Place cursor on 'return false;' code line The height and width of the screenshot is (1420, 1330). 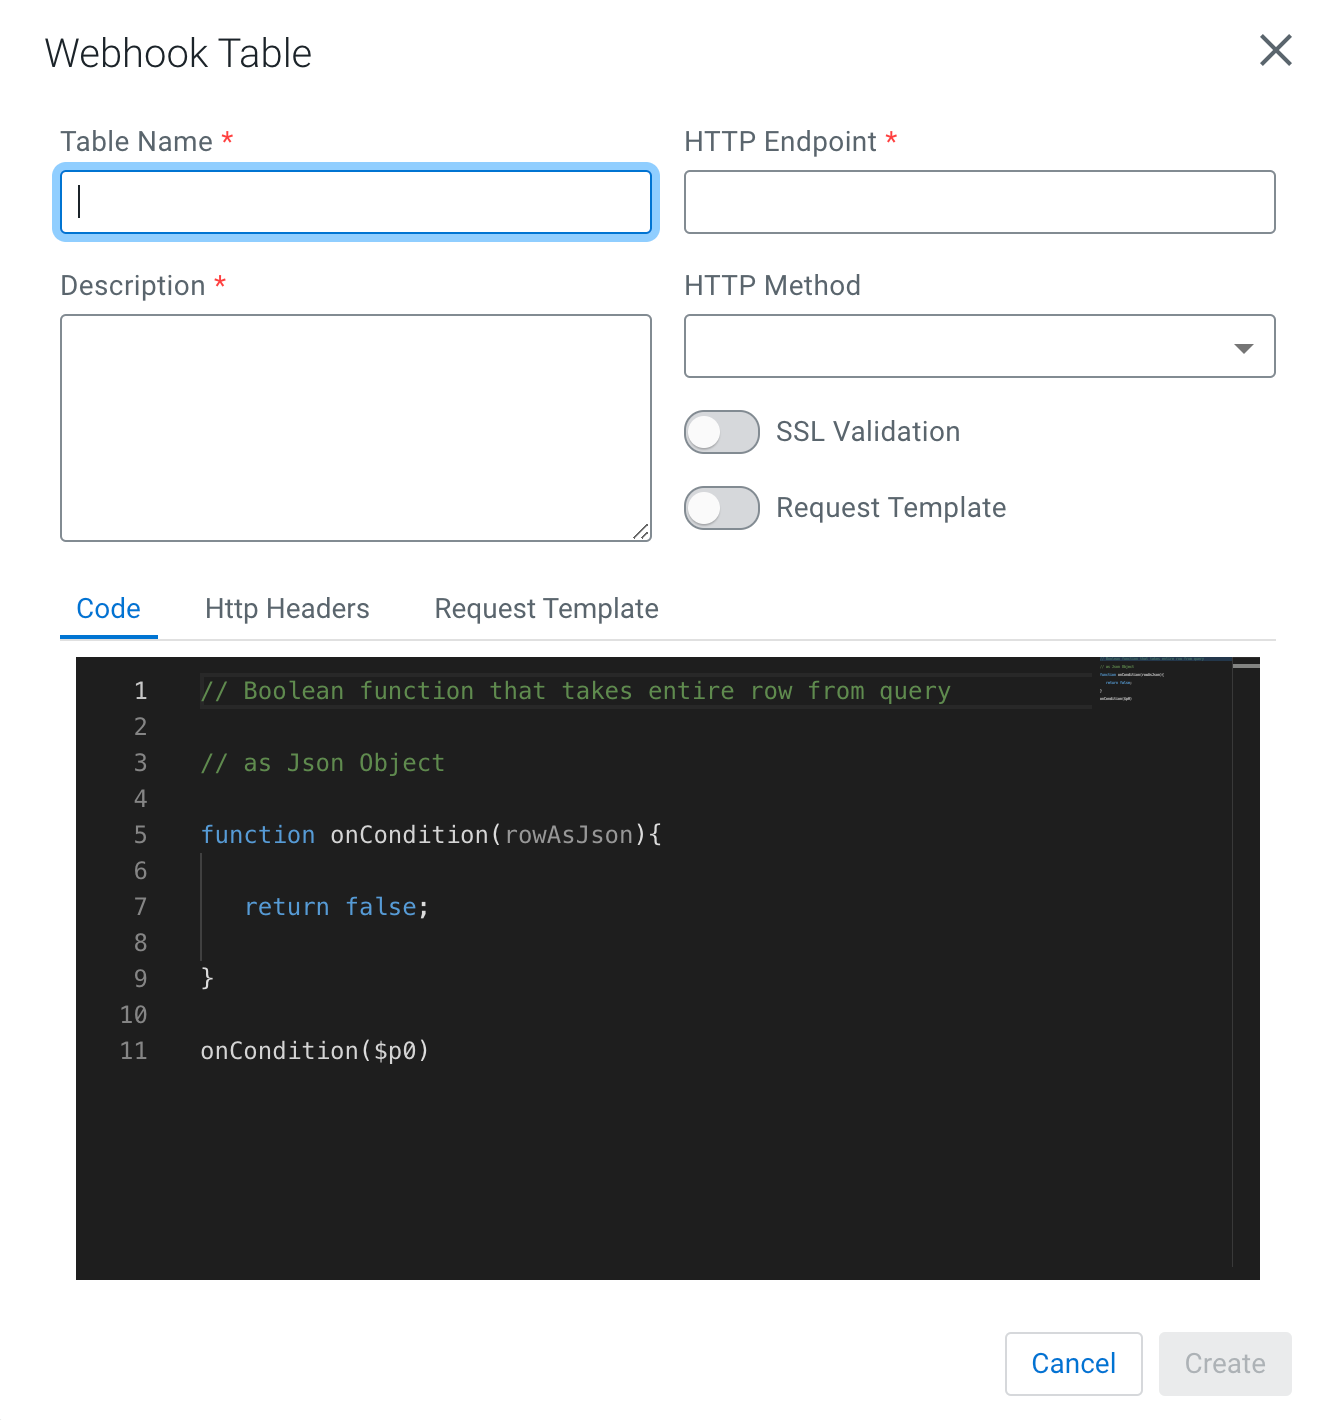click(x=337, y=907)
